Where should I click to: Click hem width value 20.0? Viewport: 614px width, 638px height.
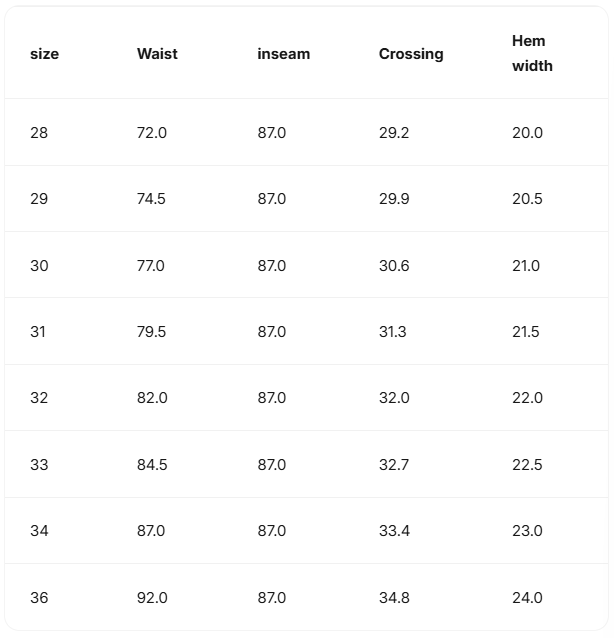(527, 133)
